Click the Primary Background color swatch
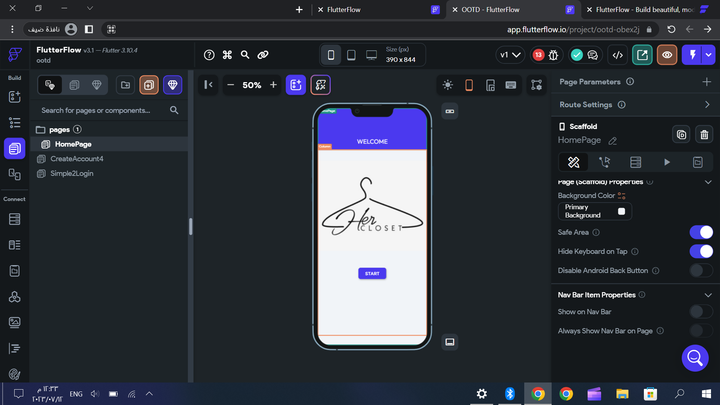This screenshot has width=720, height=405. click(x=621, y=211)
